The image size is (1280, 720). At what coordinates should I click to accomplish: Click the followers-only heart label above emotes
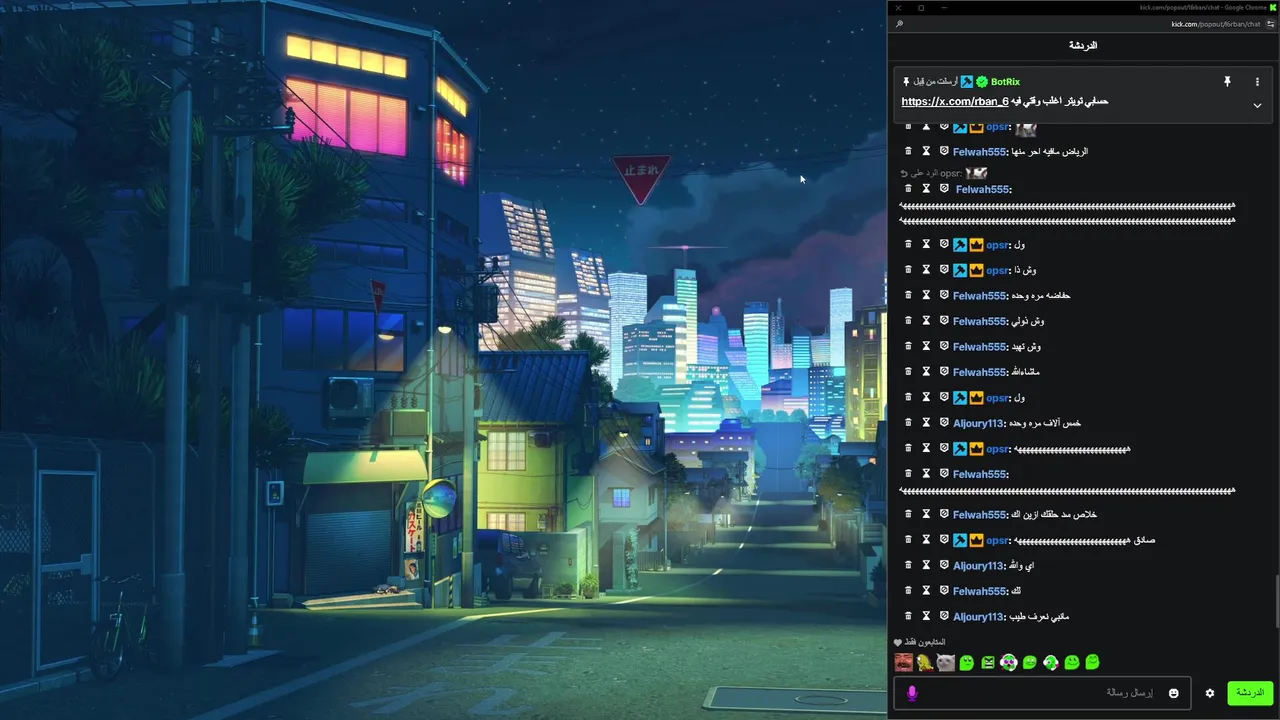point(920,642)
